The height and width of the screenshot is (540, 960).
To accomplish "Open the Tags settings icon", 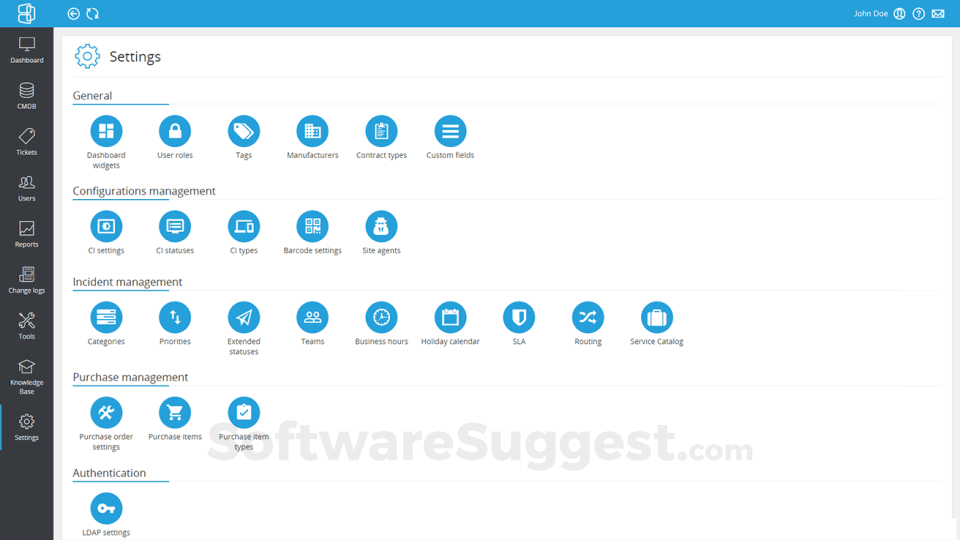I will pyautogui.click(x=244, y=132).
